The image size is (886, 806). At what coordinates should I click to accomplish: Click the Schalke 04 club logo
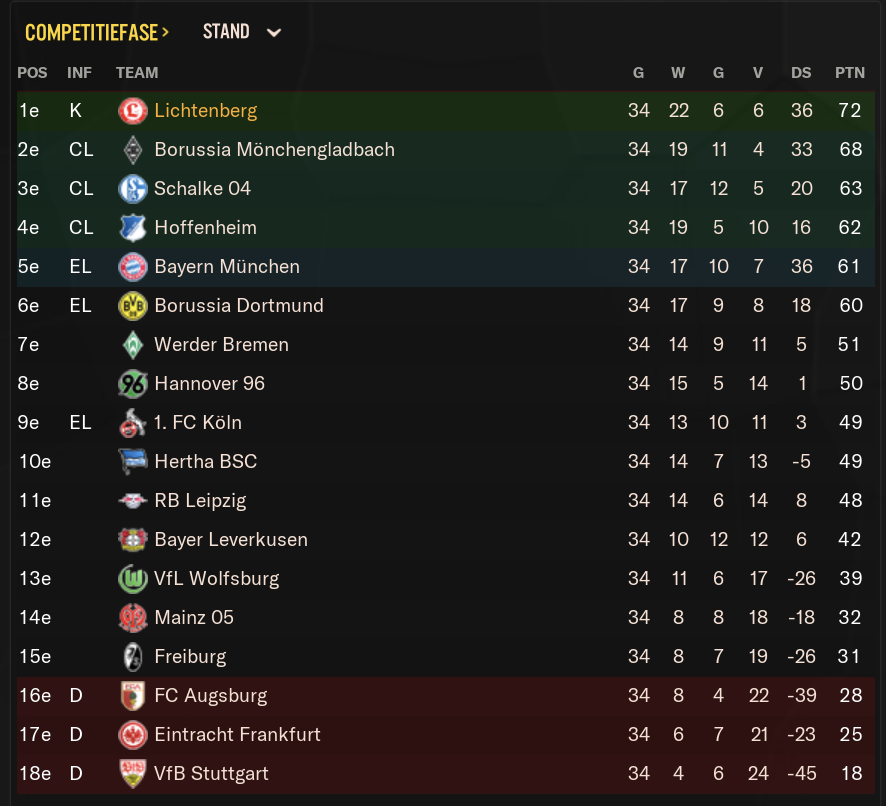click(133, 189)
